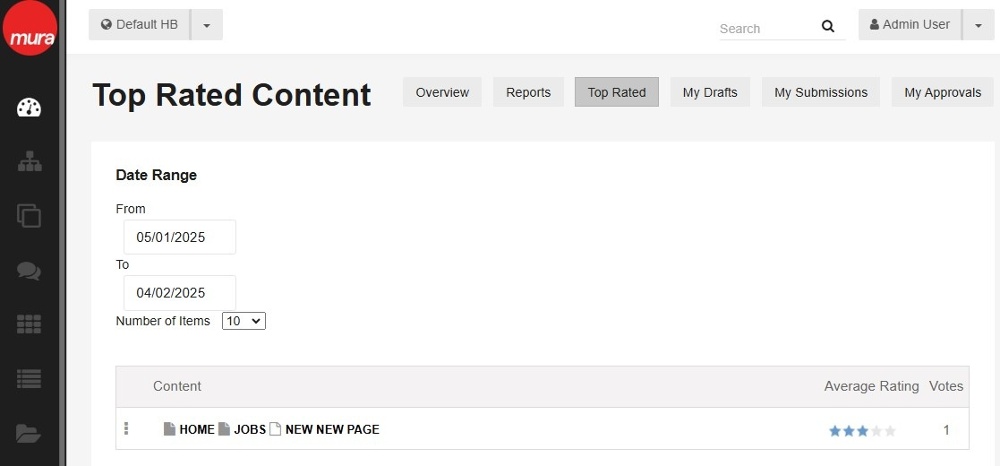
Task: Open the stacked pages components icon
Action: 29,215
